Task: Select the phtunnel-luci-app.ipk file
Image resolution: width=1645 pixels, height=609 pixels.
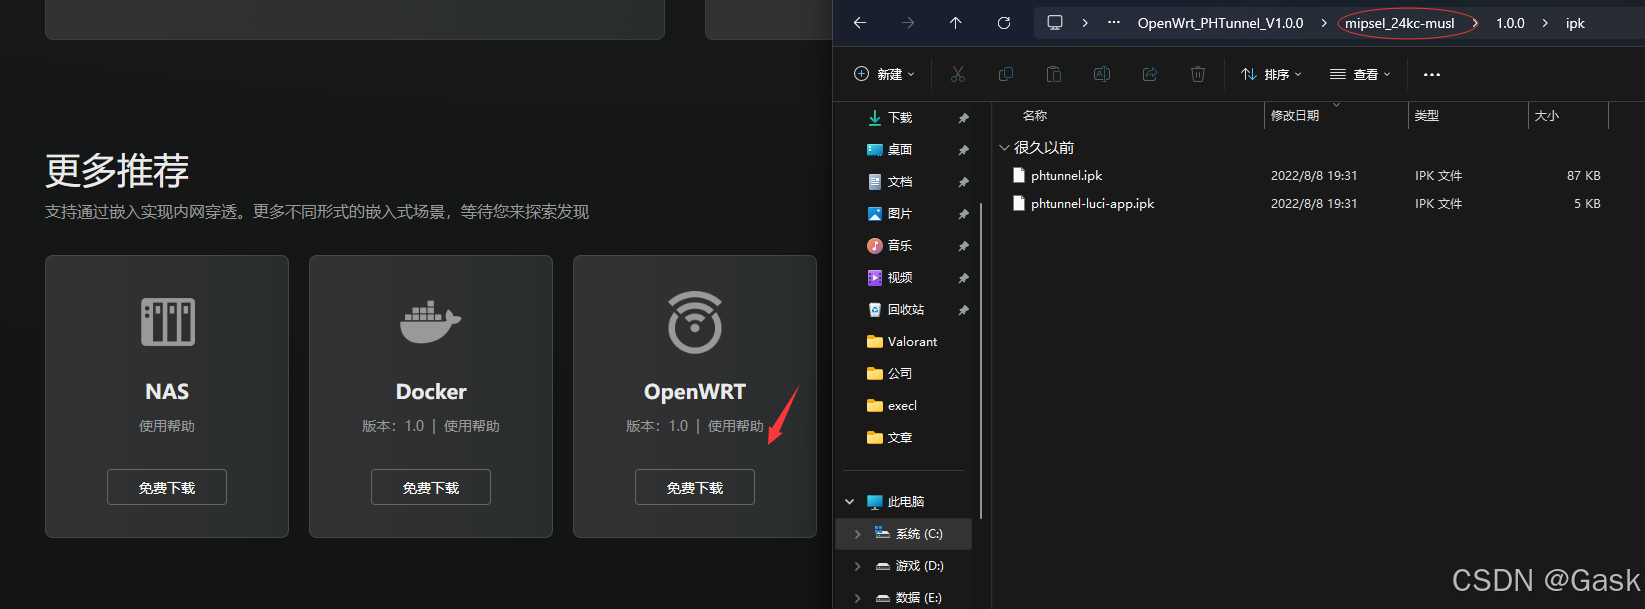Action: pos(1093,203)
